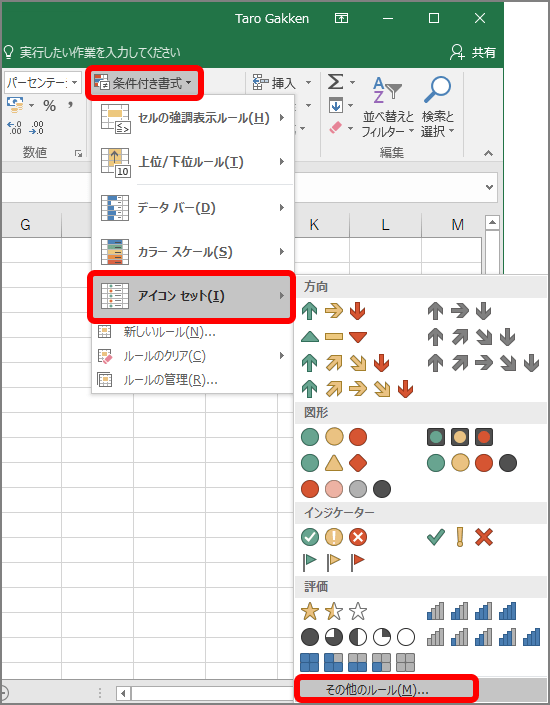
Task: Open the number format combo box
Action: (x=42, y=83)
